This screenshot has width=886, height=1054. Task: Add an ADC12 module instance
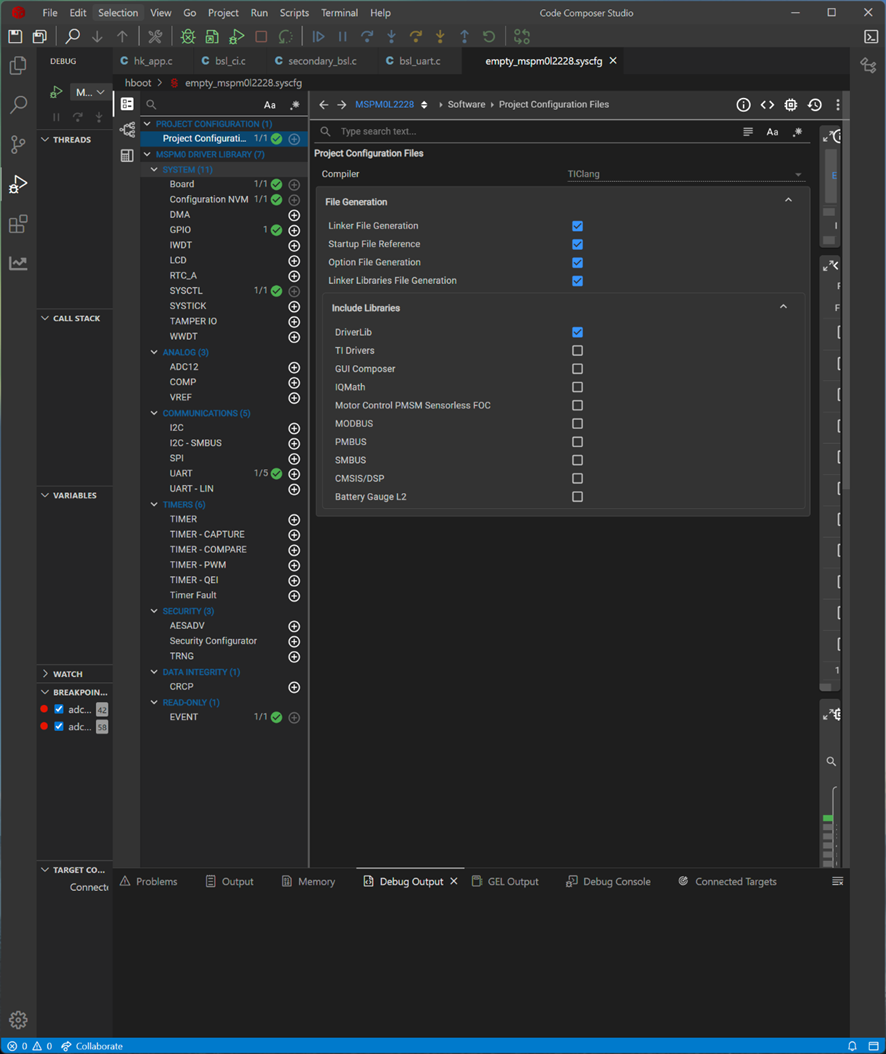294,368
